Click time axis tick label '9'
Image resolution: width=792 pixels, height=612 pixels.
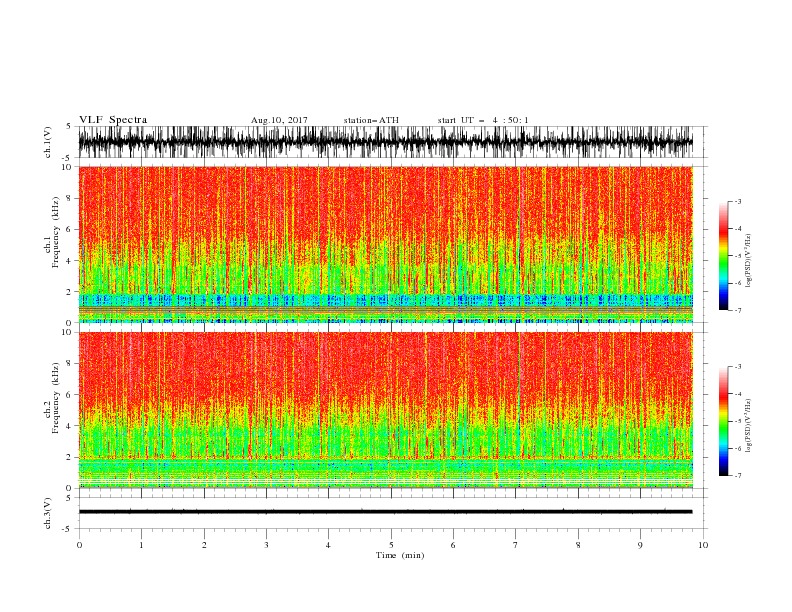[x=640, y=545]
